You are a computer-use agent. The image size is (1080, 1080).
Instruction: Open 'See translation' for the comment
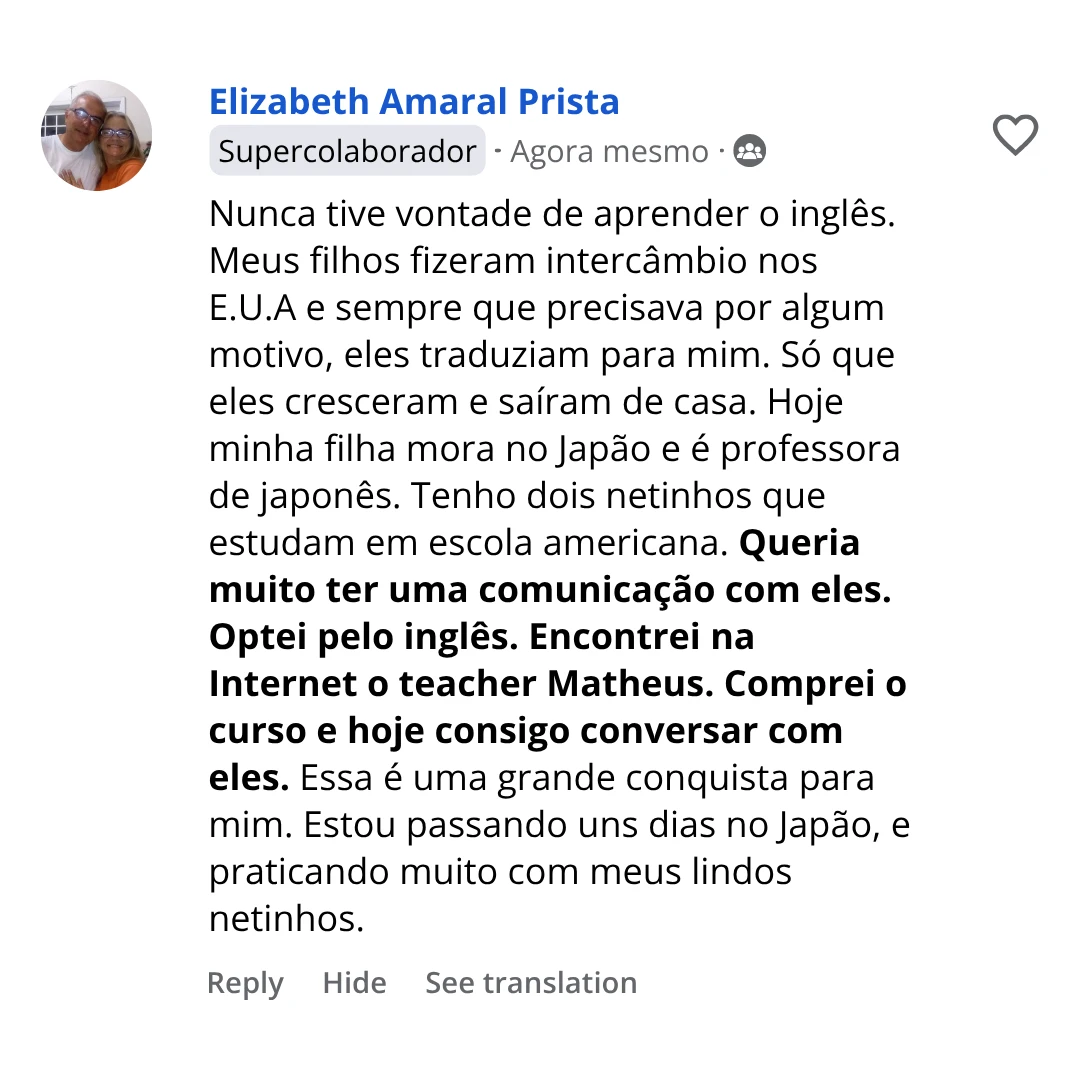531,983
